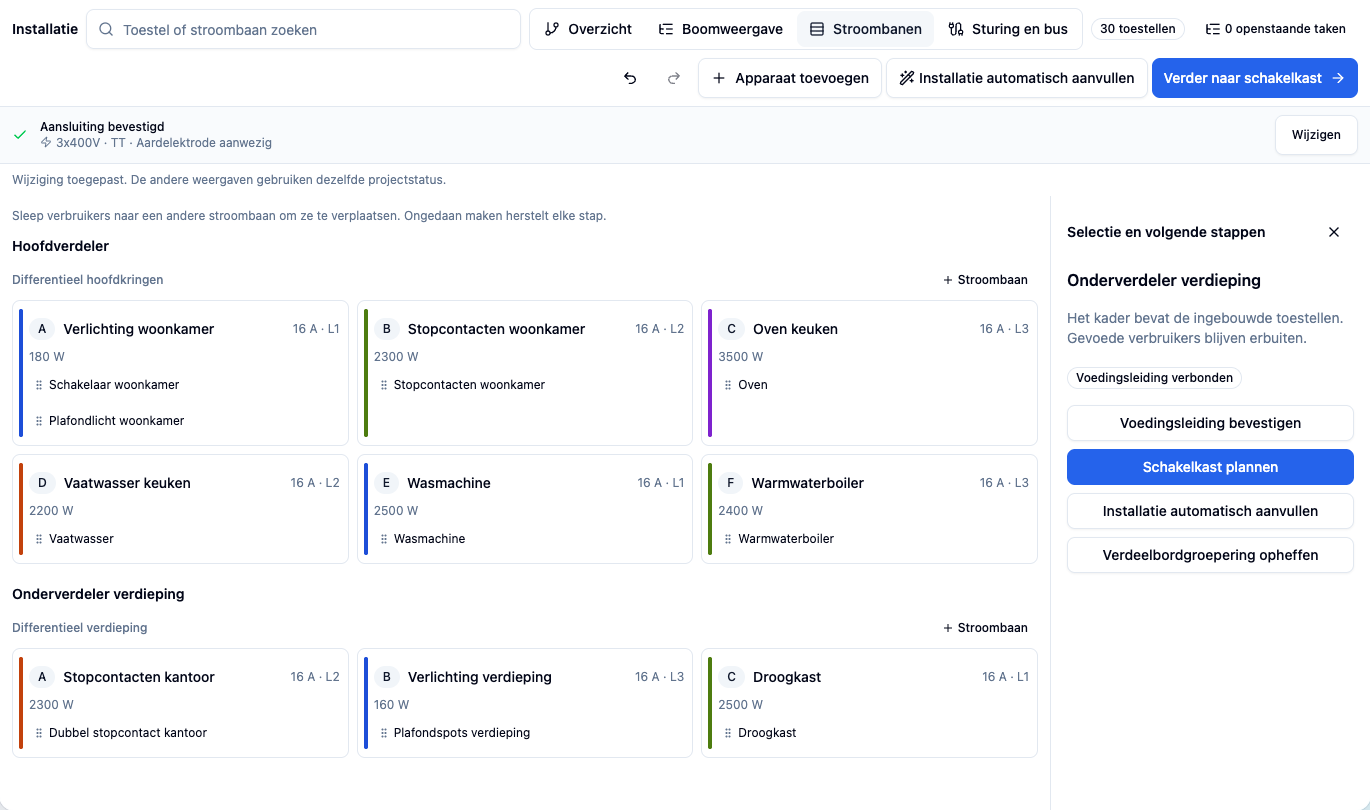The width and height of the screenshot is (1370, 810).
Task: Add Stroombaan to Differentieel hoofdkringen
Action: (985, 280)
